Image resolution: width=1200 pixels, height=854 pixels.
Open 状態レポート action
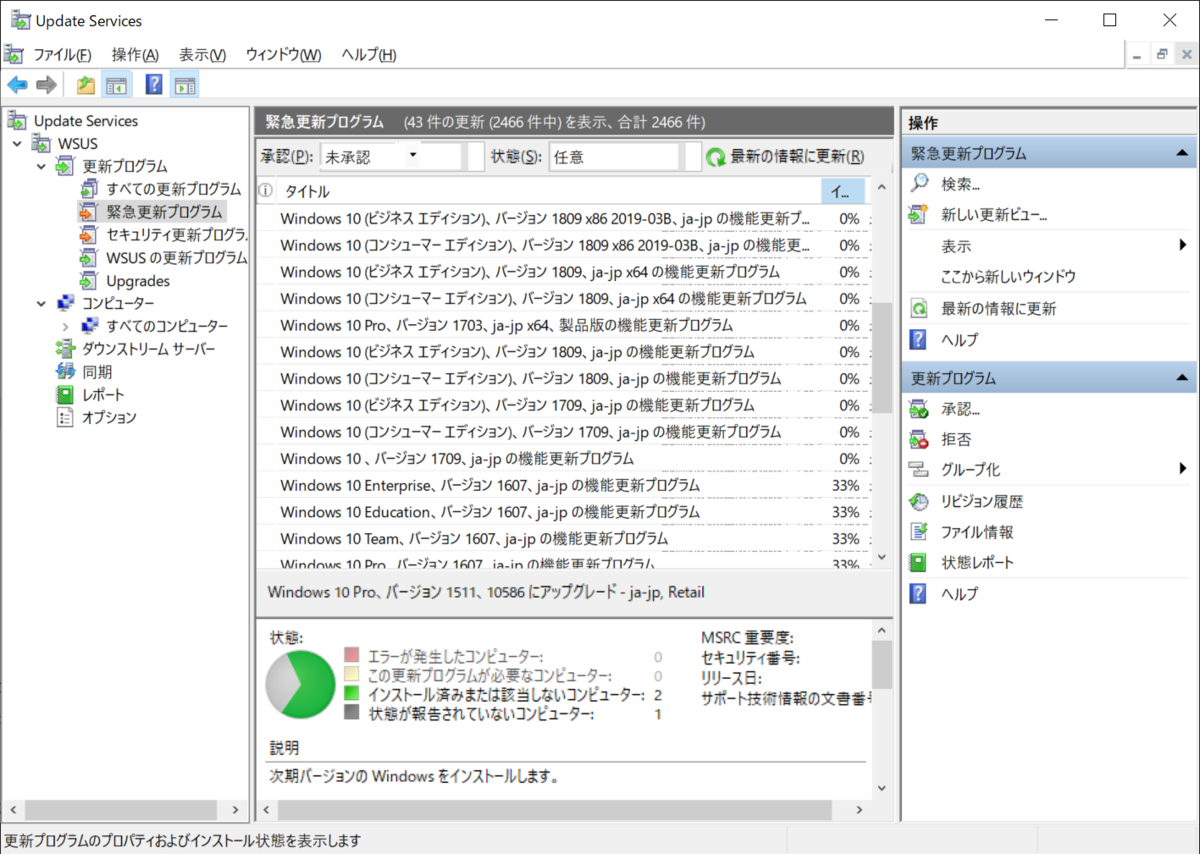pyautogui.click(x=977, y=563)
